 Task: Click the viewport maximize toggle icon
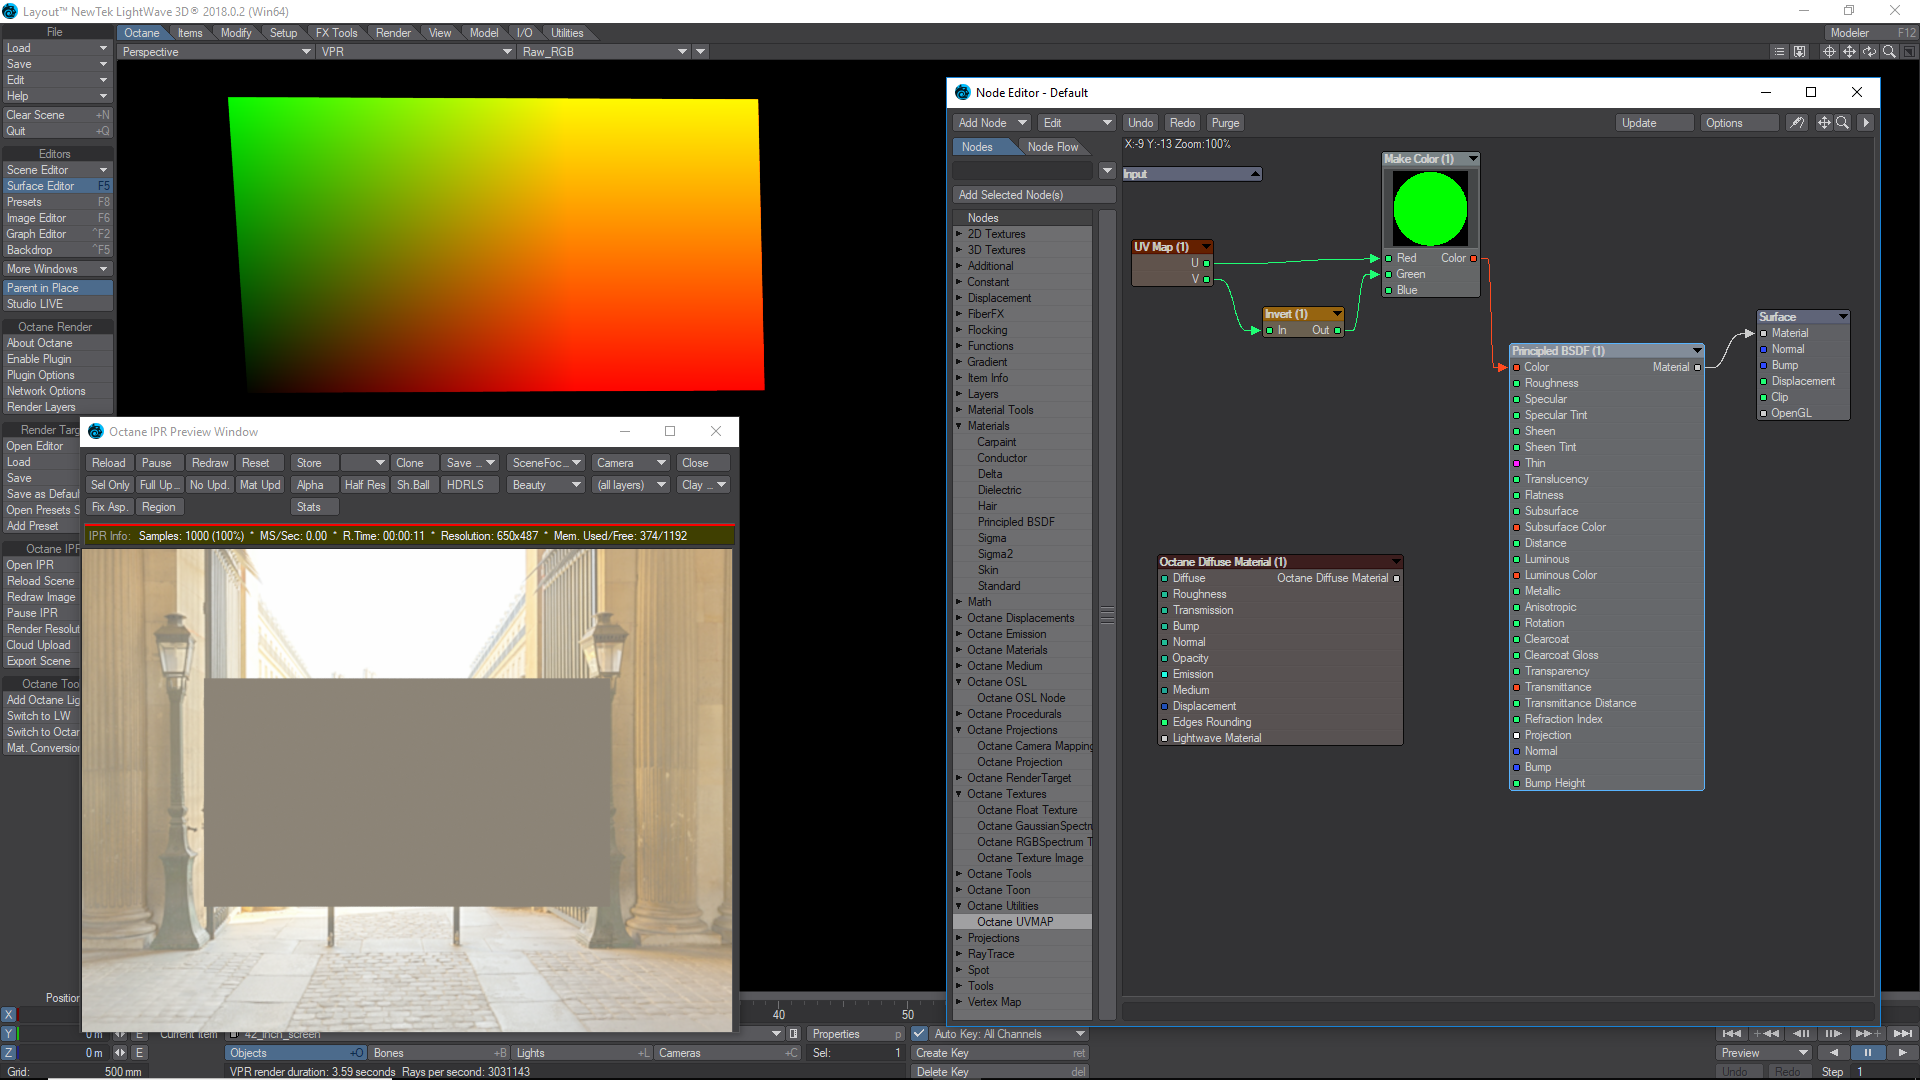pos(1909,52)
